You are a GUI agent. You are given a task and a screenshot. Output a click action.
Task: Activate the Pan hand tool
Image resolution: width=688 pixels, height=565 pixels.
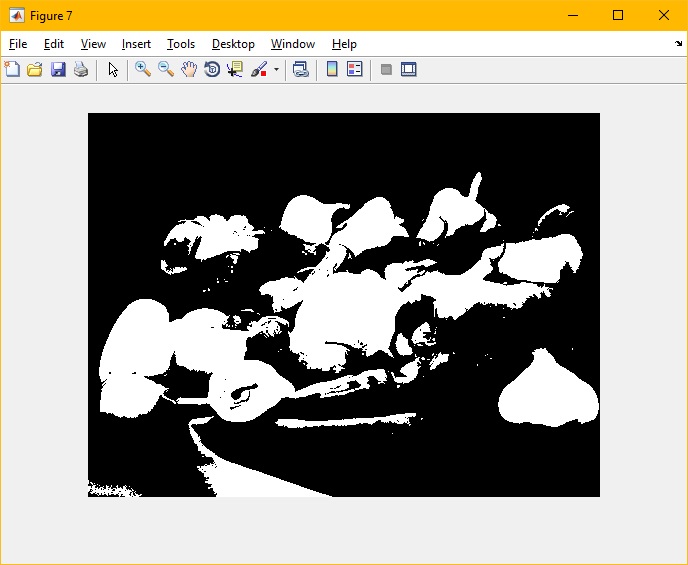[x=189, y=69]
